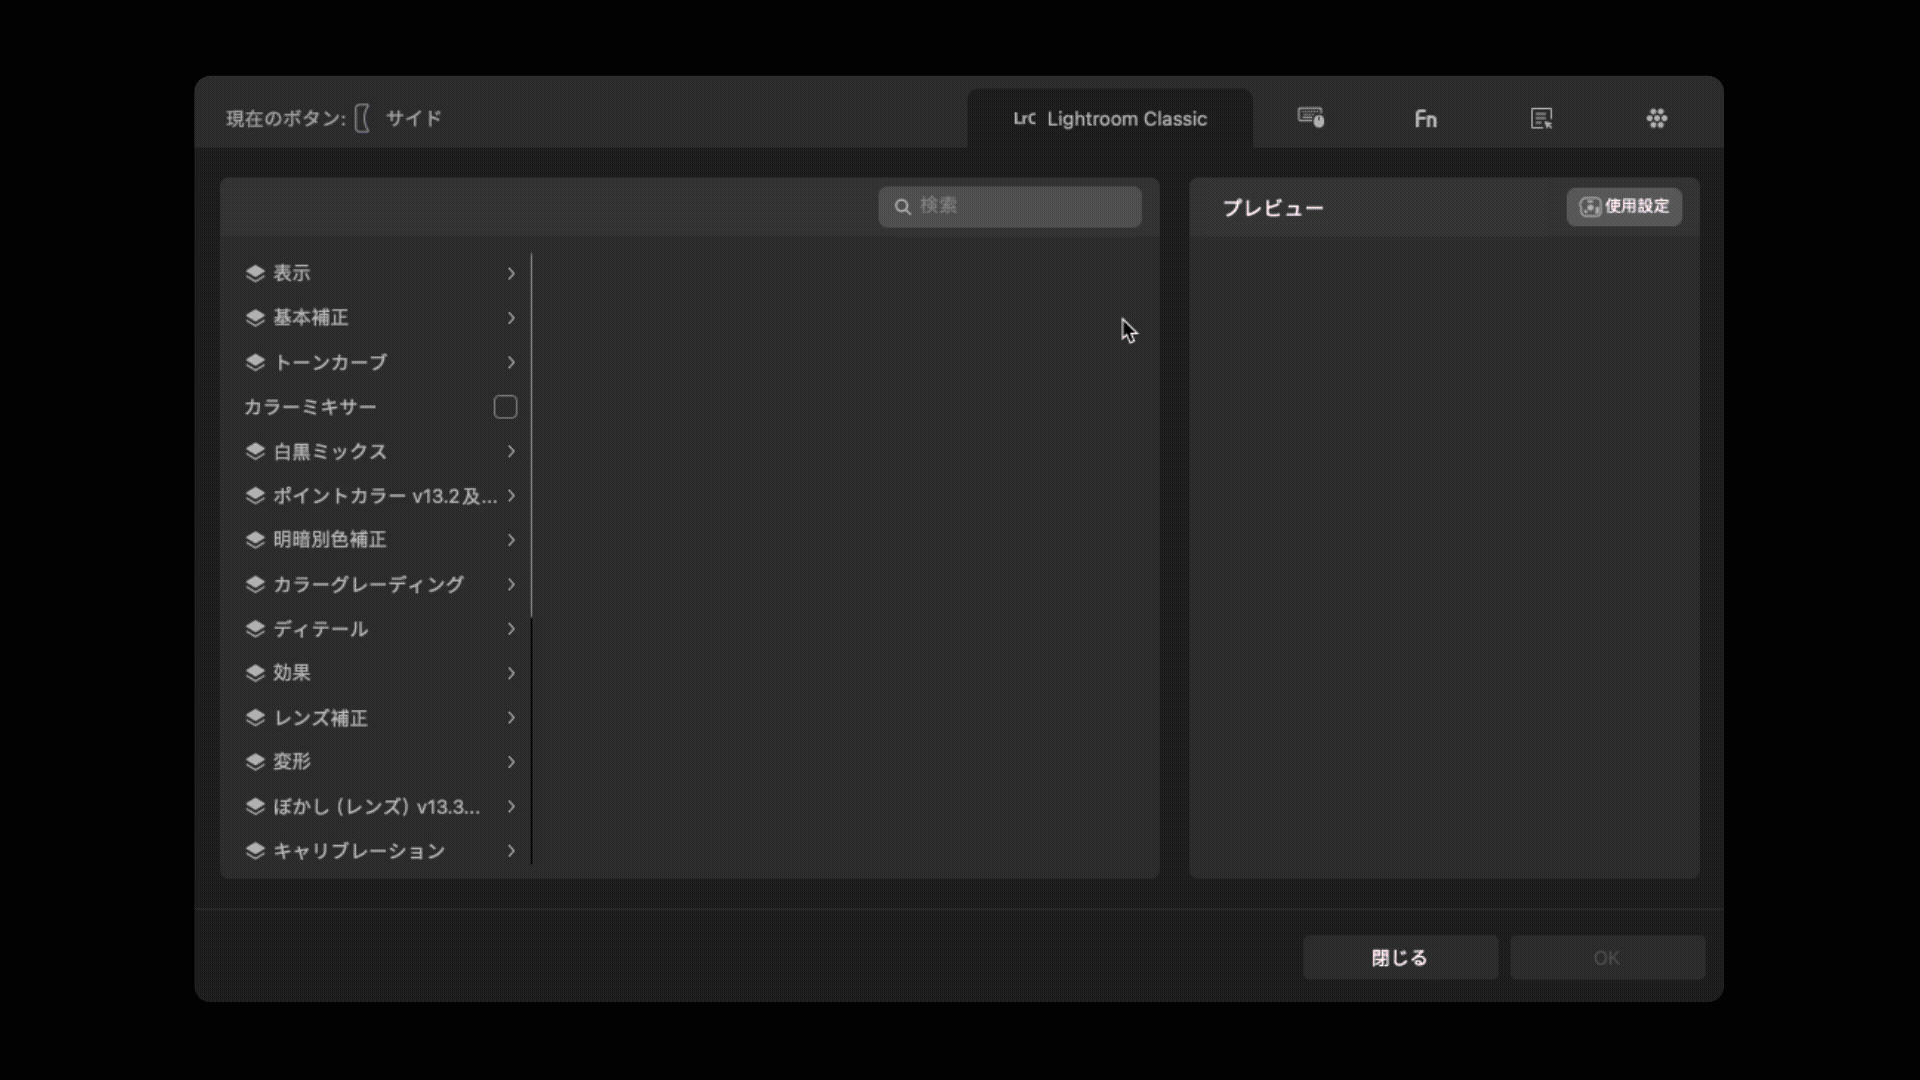Tick the カラーミキサー checkbox
Screen dimensions: 1920x1080
point(505,407)
